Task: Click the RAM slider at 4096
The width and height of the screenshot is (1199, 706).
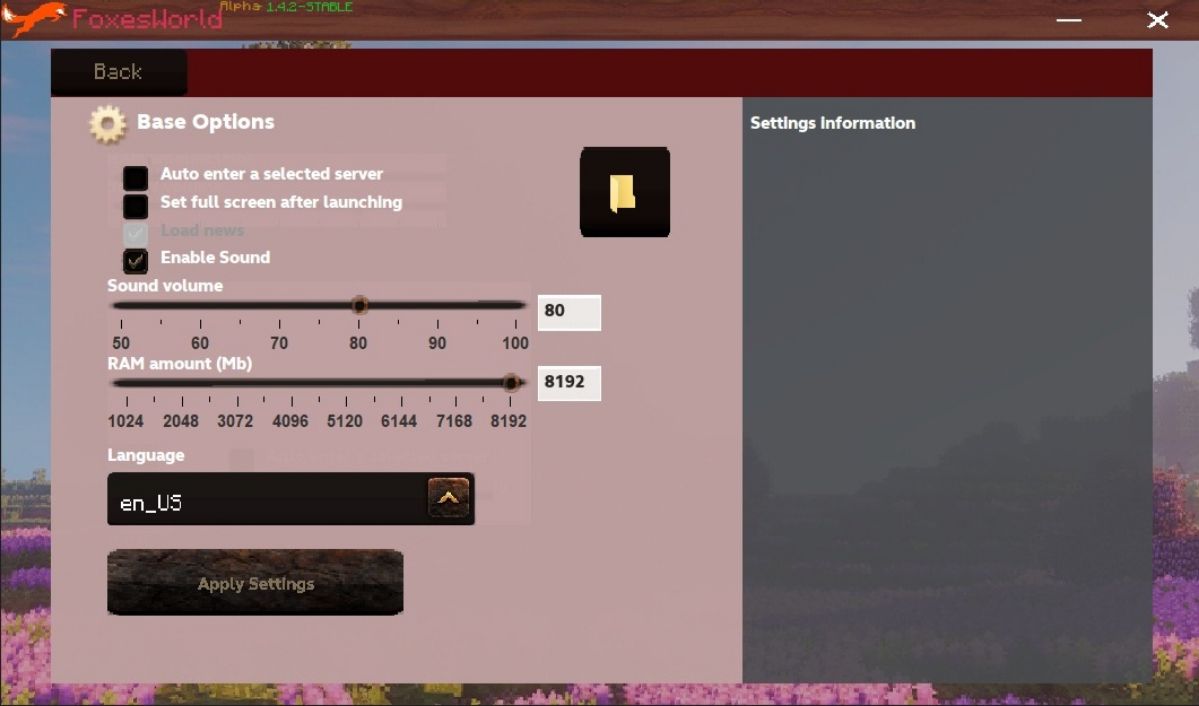Action: (x=290, y=383)
